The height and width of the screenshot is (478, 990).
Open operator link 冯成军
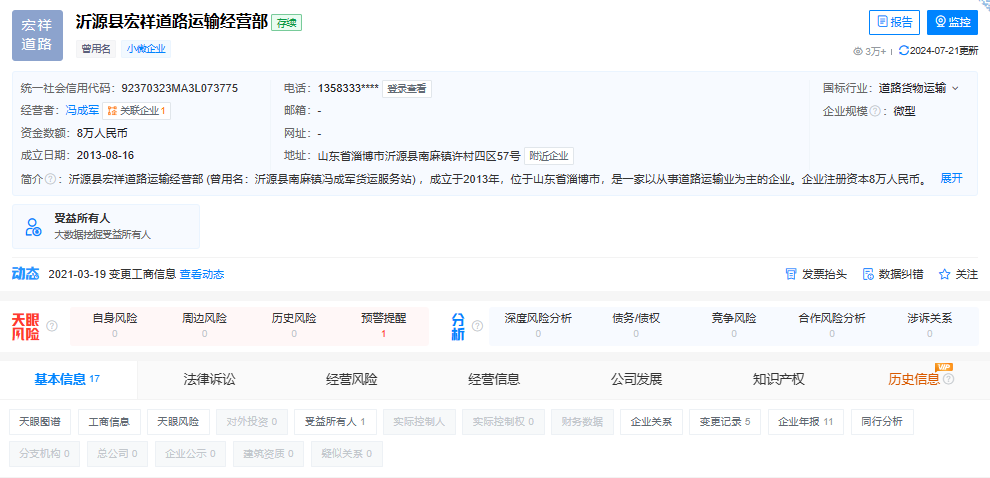82,111
